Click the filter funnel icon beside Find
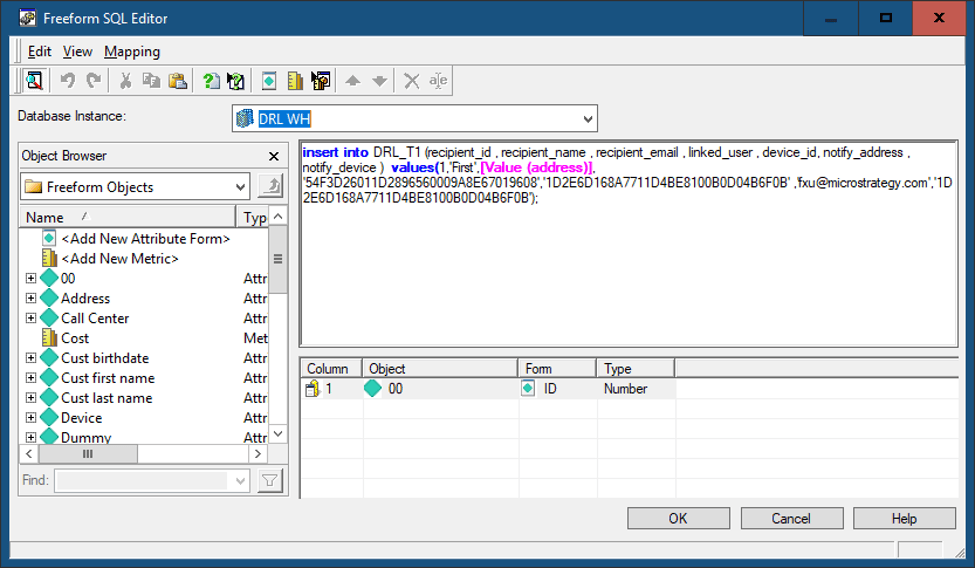The height and width of the screenshot is (568, 977). point(269,481)
